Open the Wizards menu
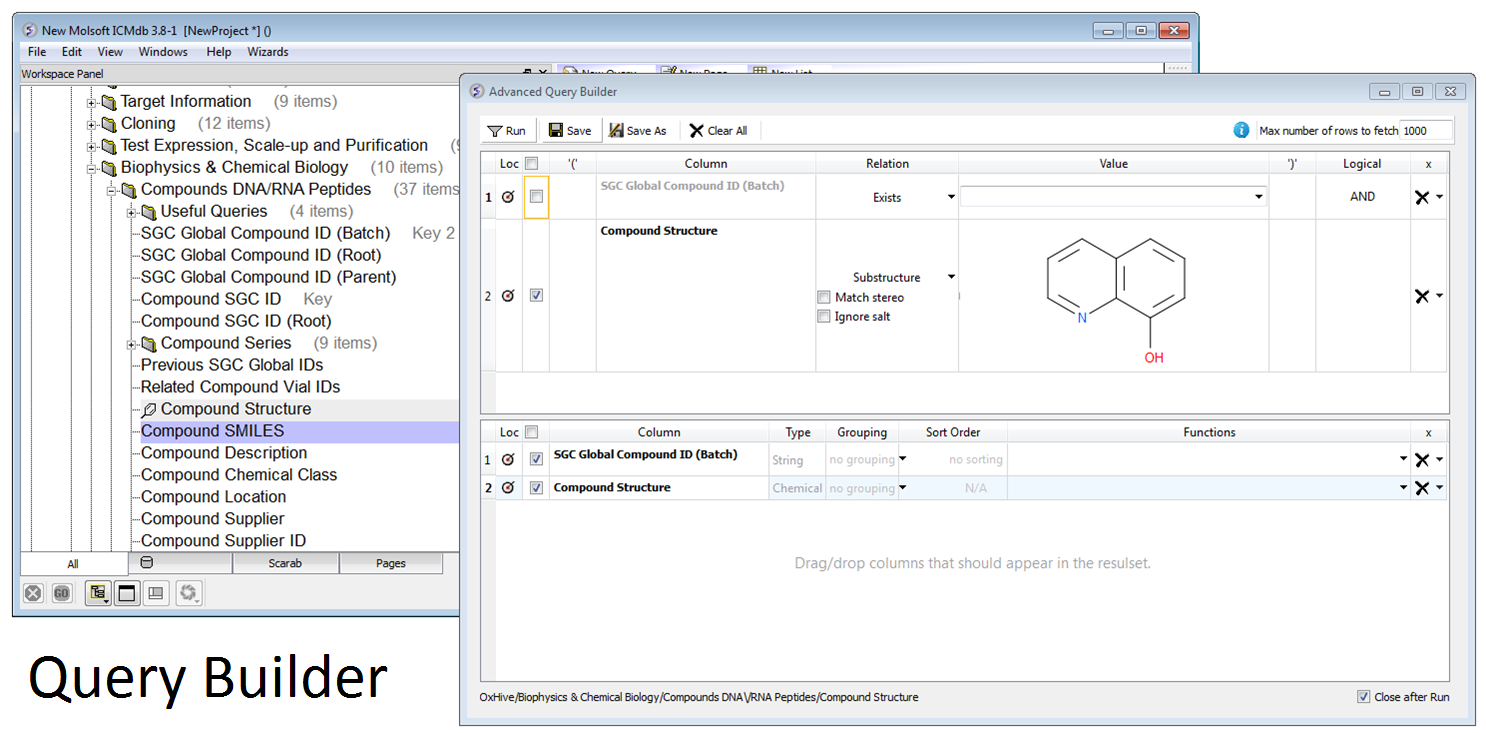This screenshot has width=1486, height=733. [x=267, y=52]
